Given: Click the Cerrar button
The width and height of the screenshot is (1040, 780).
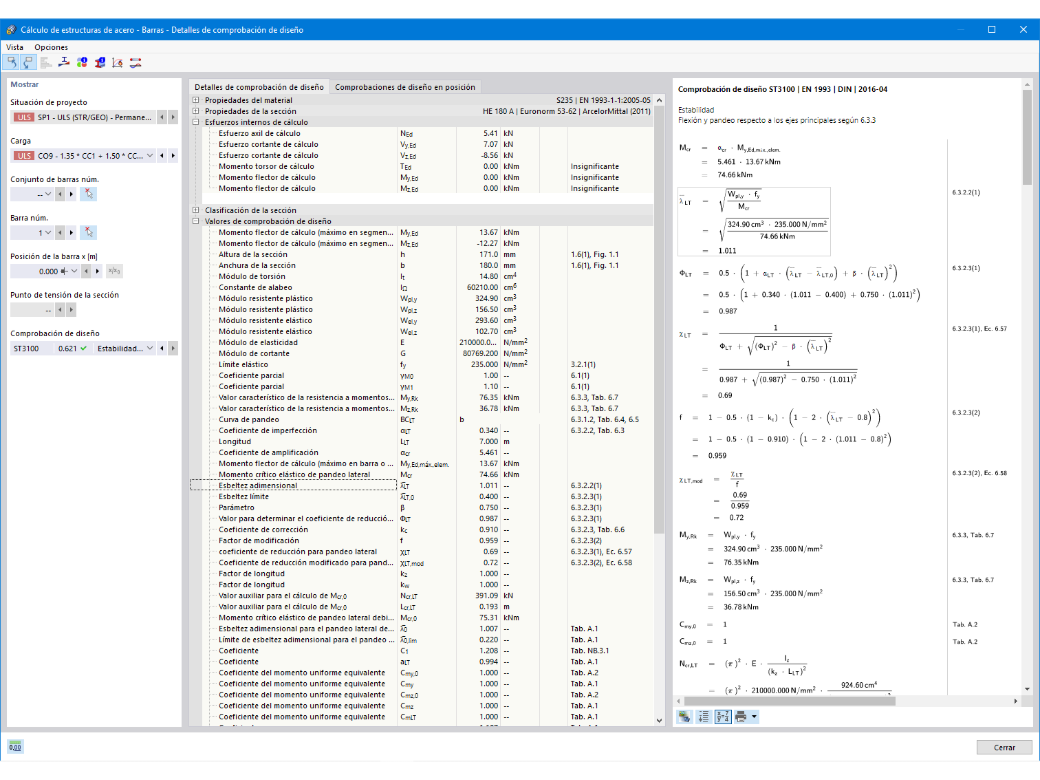Looking at the screenshot, I should click(1004, 747).
